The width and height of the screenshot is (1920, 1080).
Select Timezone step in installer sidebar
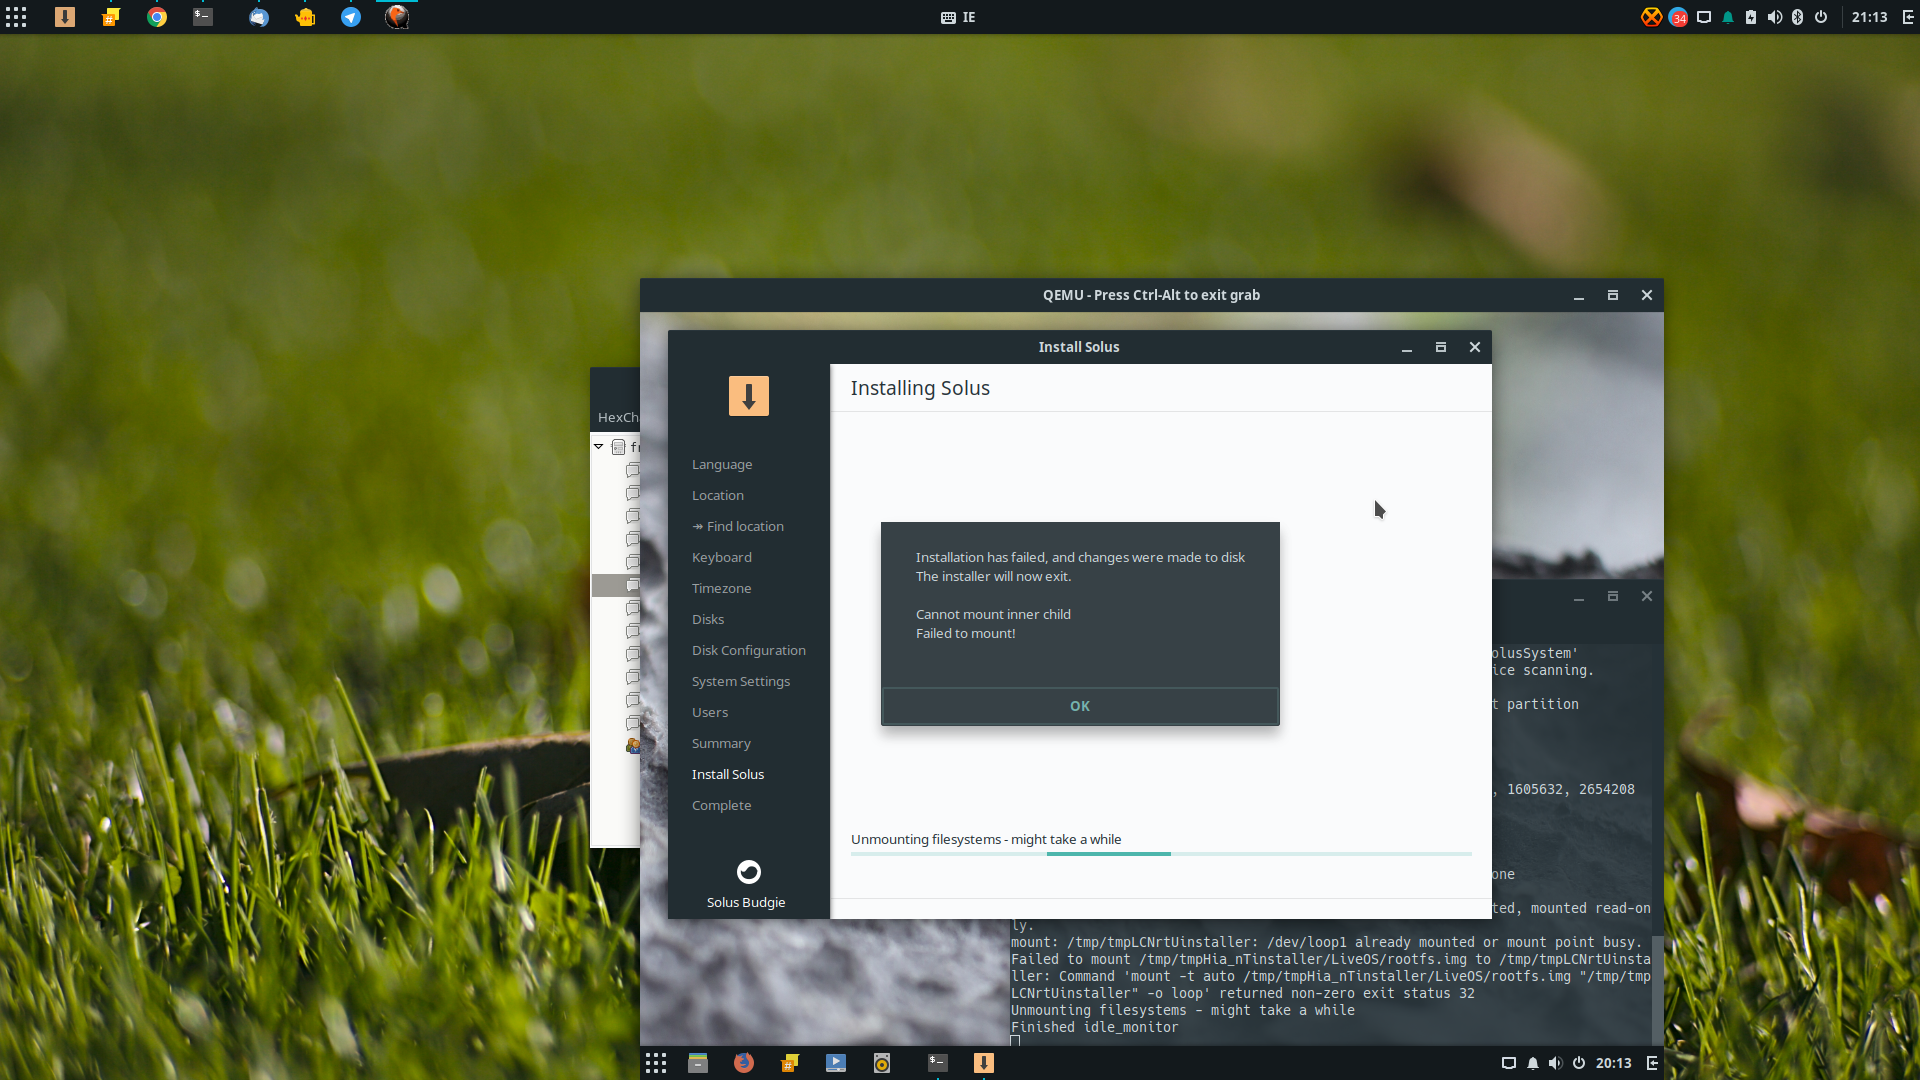[721, 589]
